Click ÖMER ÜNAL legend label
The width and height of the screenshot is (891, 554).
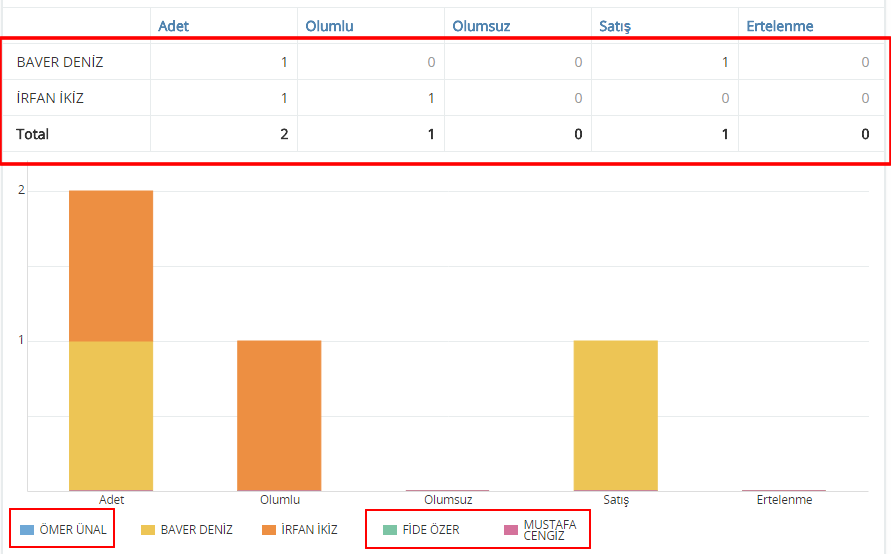73,530
